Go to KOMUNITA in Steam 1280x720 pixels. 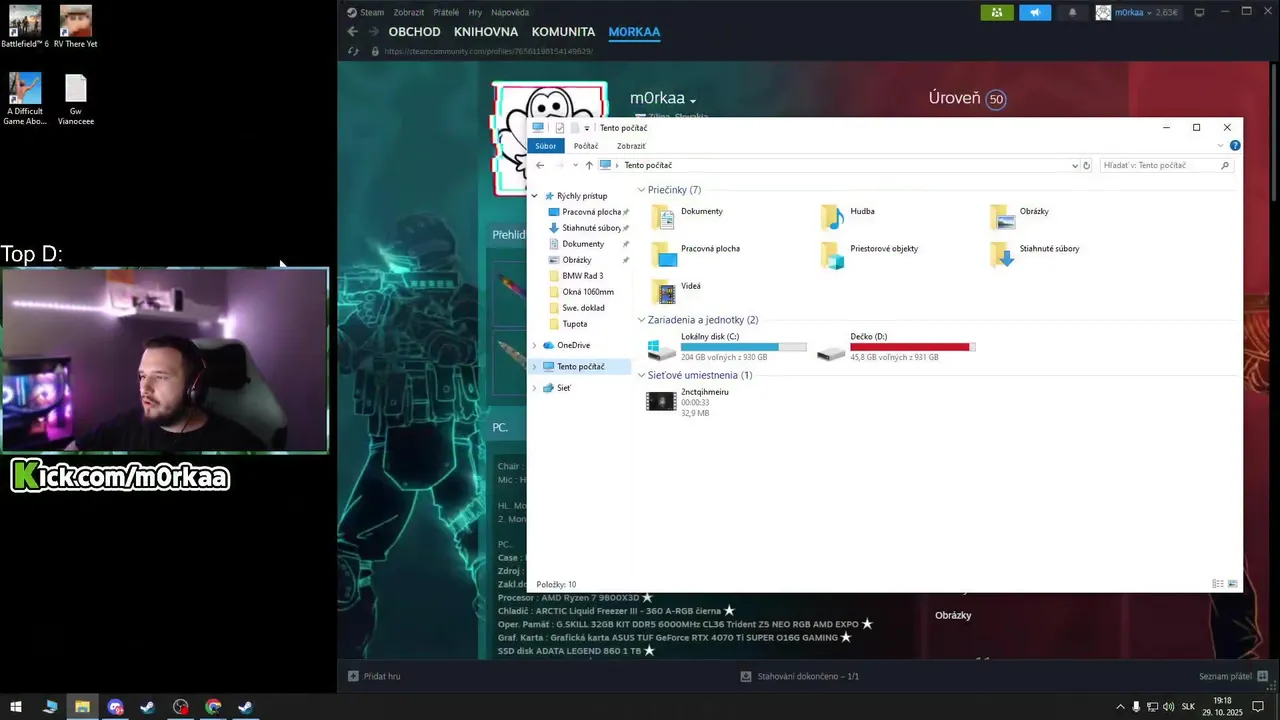pyautogui.click(x=563, y=32)
